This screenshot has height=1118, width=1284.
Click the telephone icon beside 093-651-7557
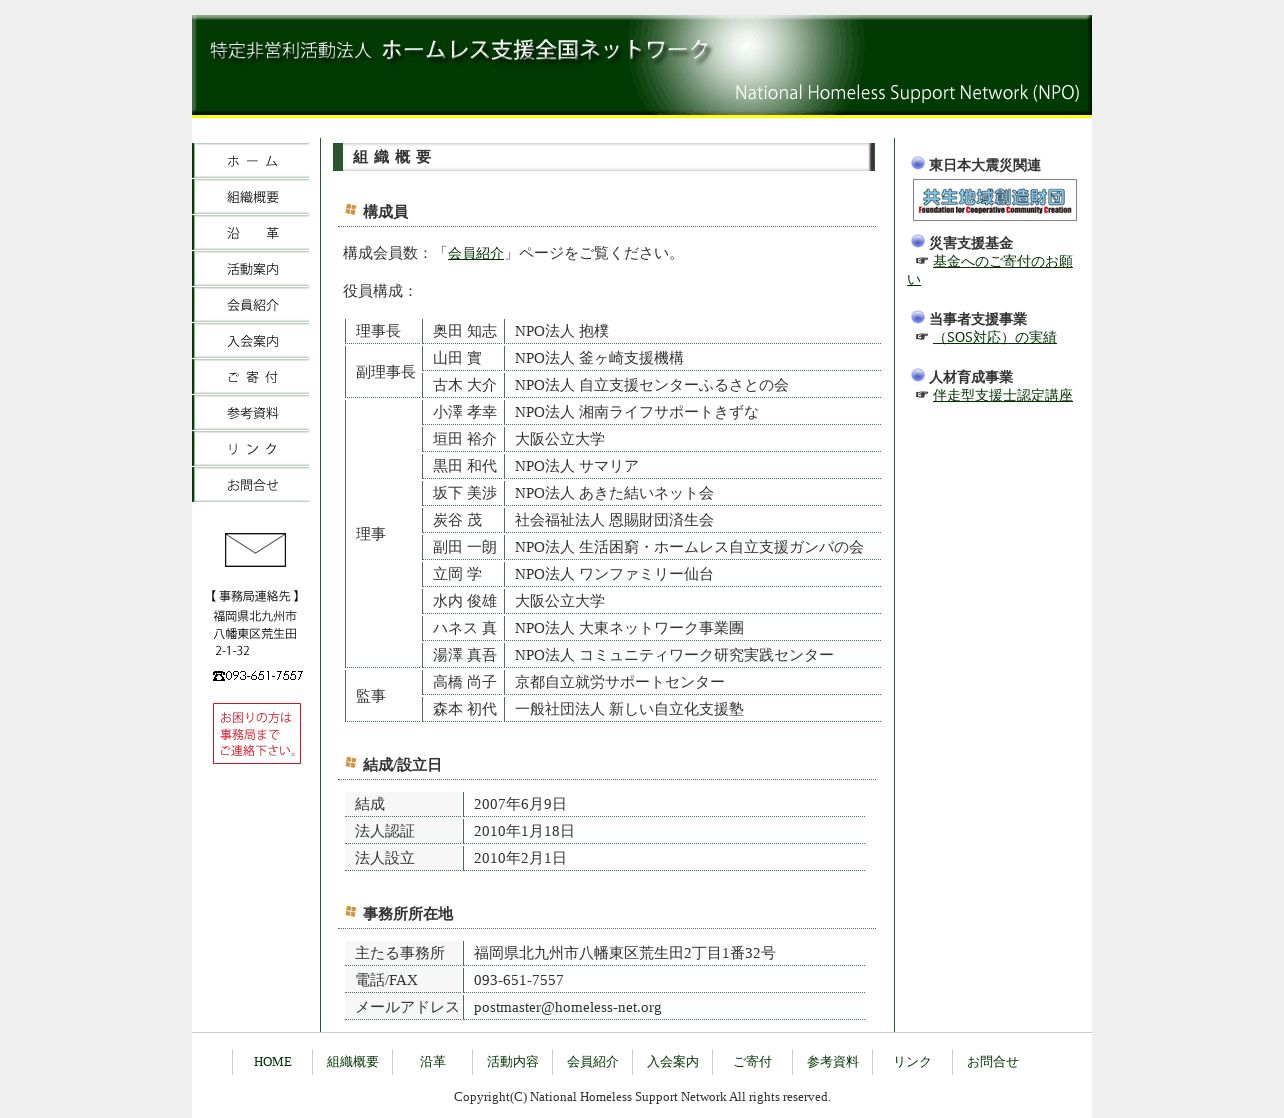218,676
